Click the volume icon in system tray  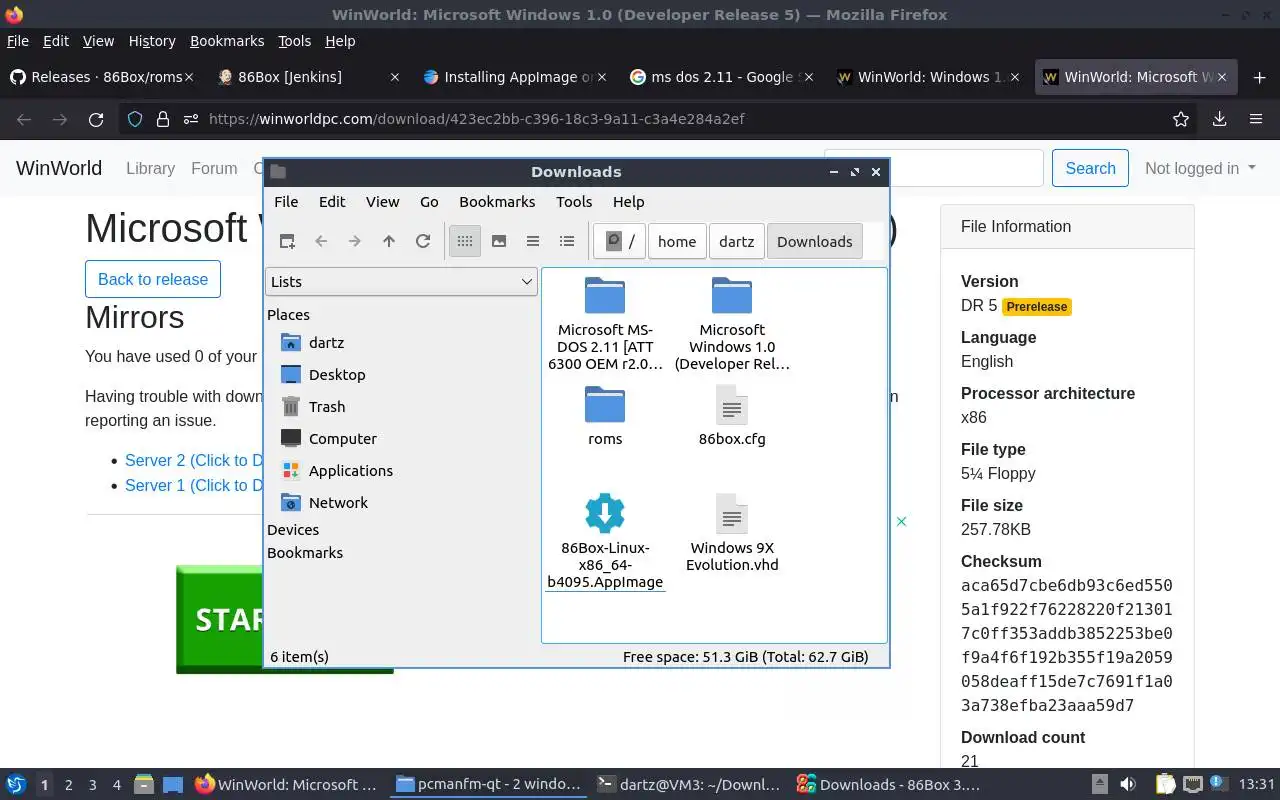point(1128,784)
